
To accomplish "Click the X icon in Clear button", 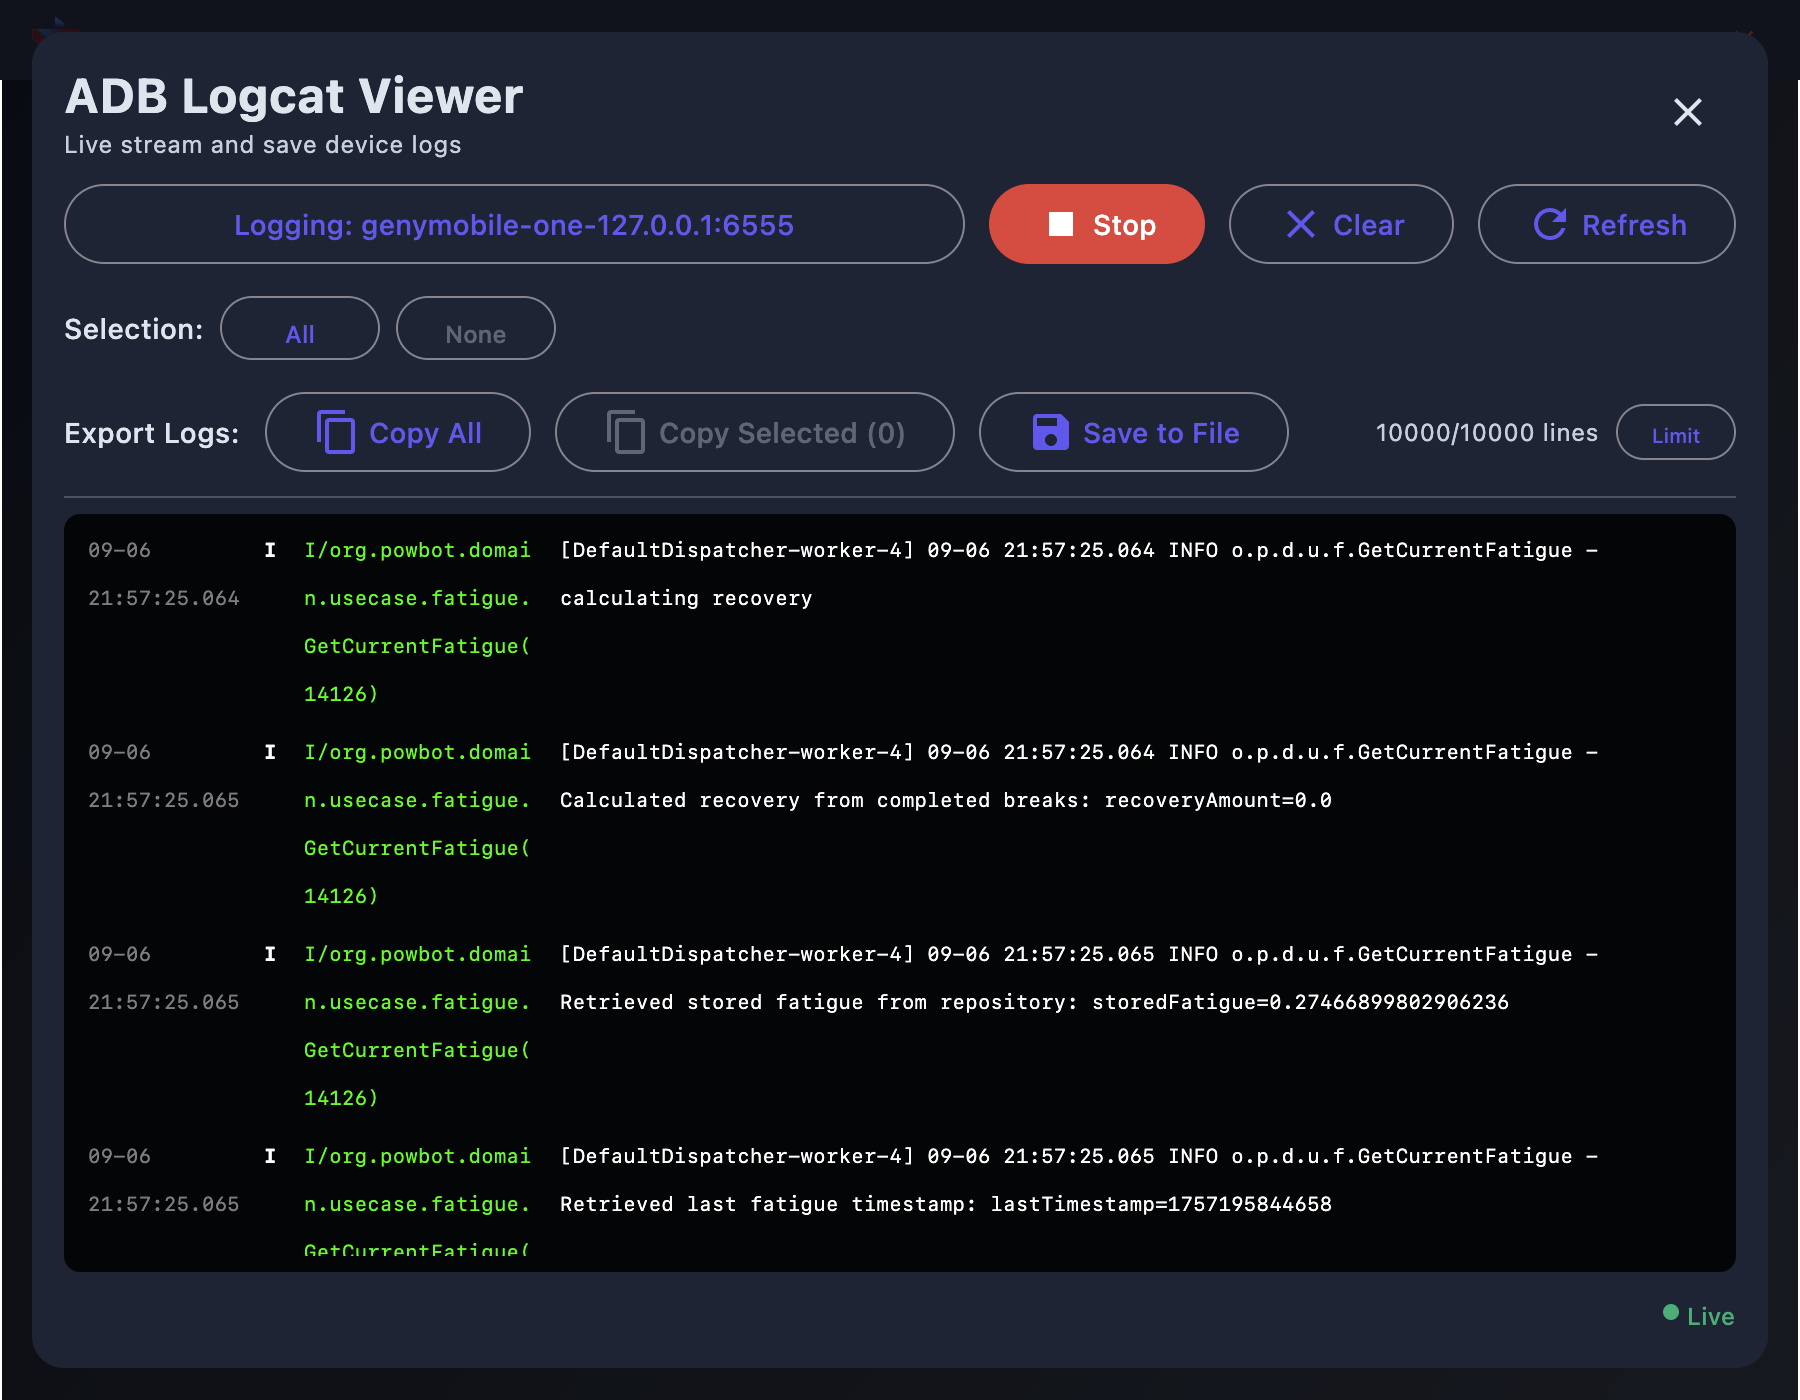I will click(1300, 224).
